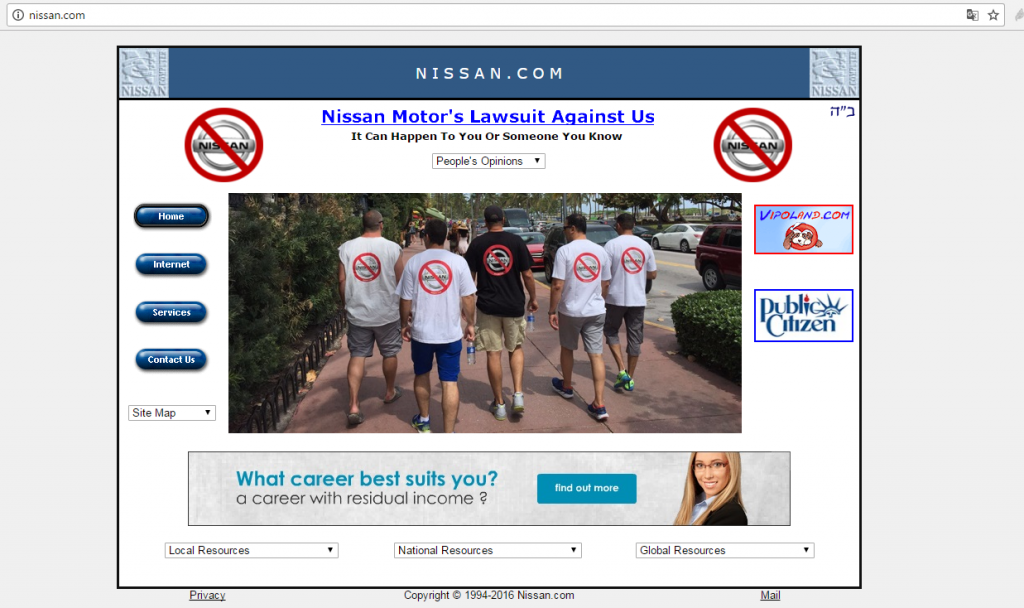Select the Internet navigation button
The image size is (1024, 608).
(x=171, y=264)
